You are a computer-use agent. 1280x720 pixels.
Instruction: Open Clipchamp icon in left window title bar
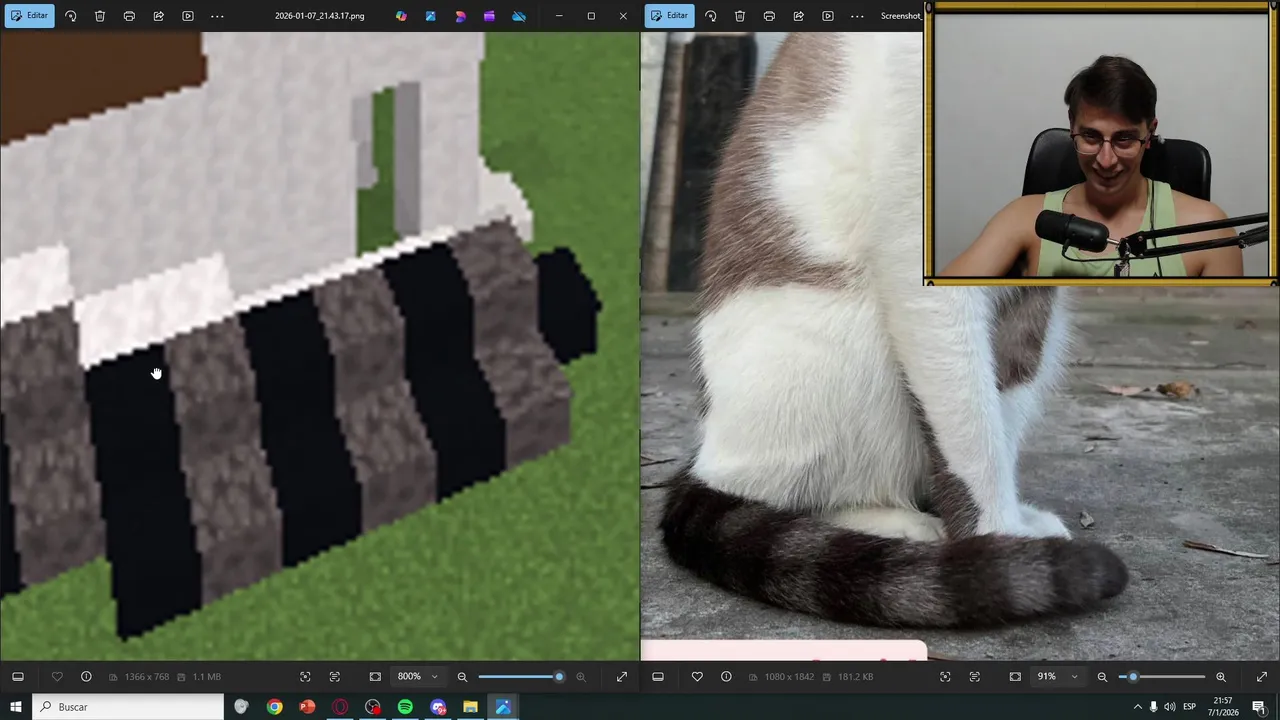489,16
